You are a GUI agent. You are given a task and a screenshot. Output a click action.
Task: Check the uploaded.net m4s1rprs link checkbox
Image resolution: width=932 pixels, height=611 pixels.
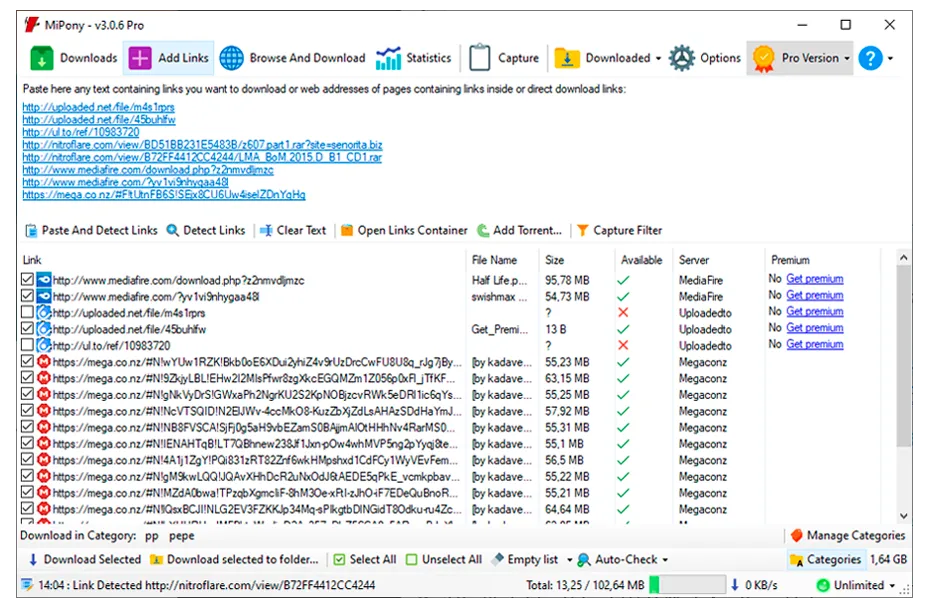point(27,312)
